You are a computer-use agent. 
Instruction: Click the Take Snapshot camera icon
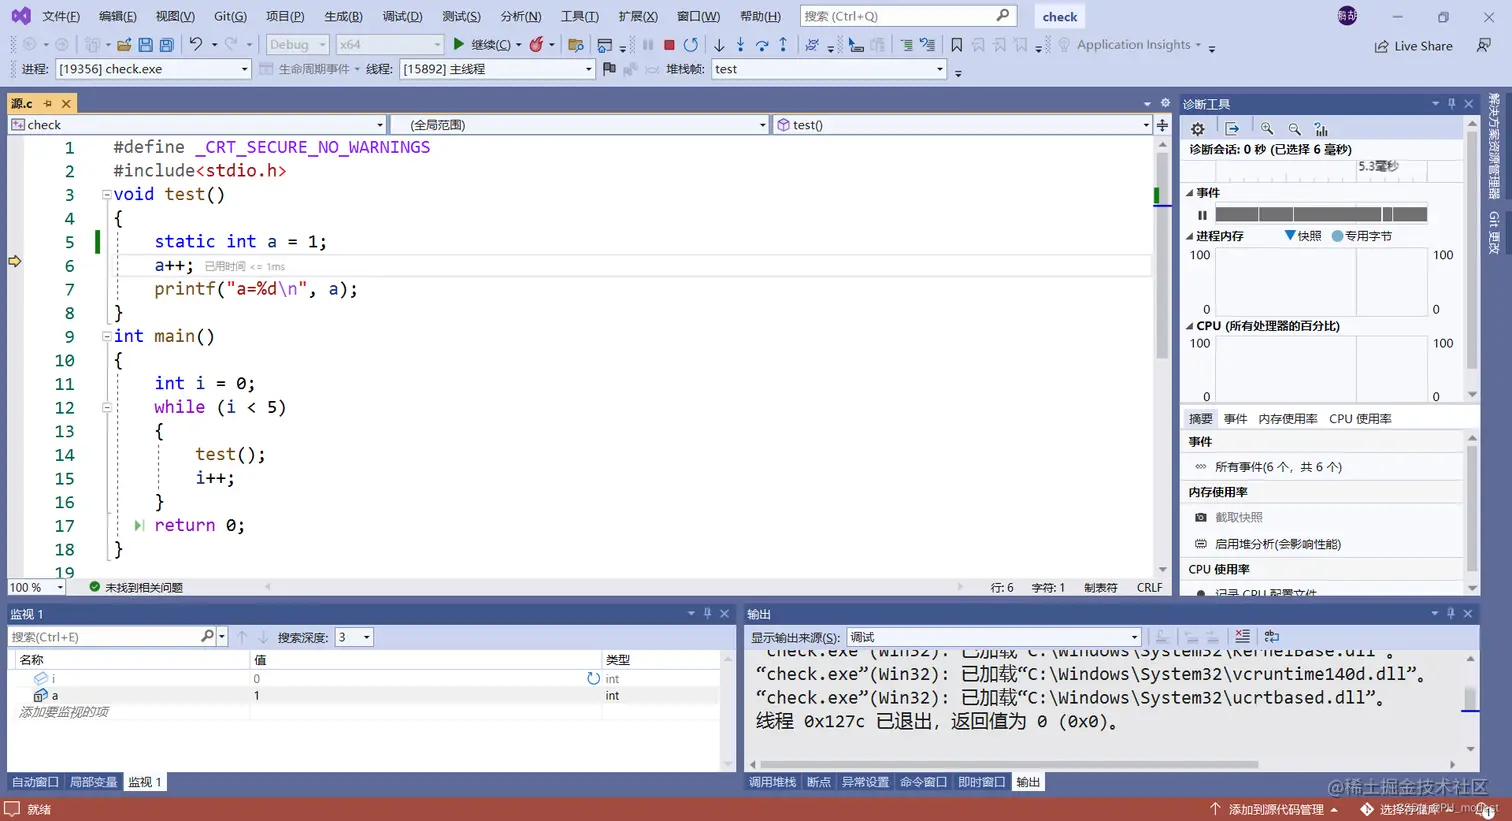[1201, 518]
